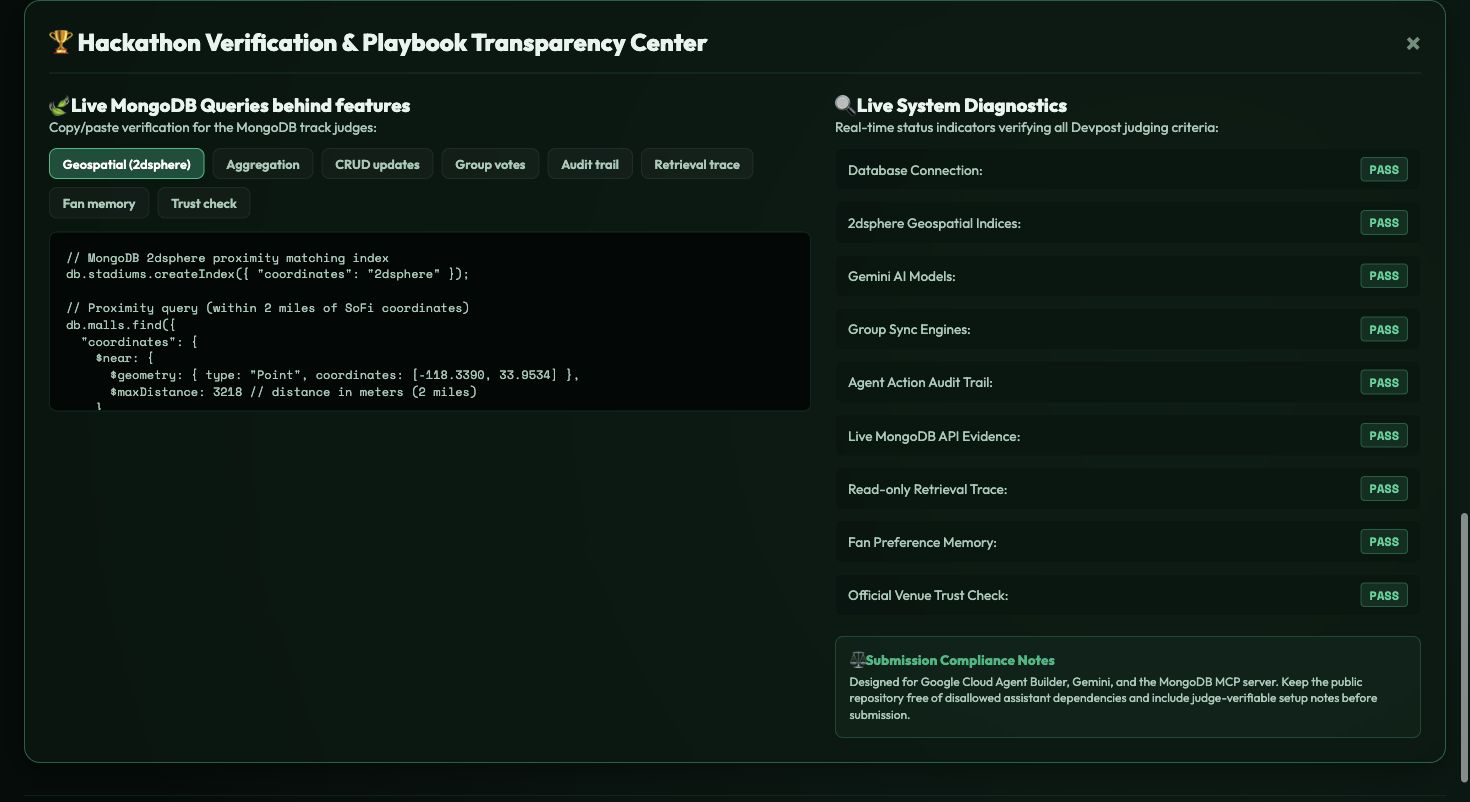Click the '// MongoDB 2dsphere proximity matching index' comment
This screenshot has width=1470, height=802.
click(x=227, y=258)
